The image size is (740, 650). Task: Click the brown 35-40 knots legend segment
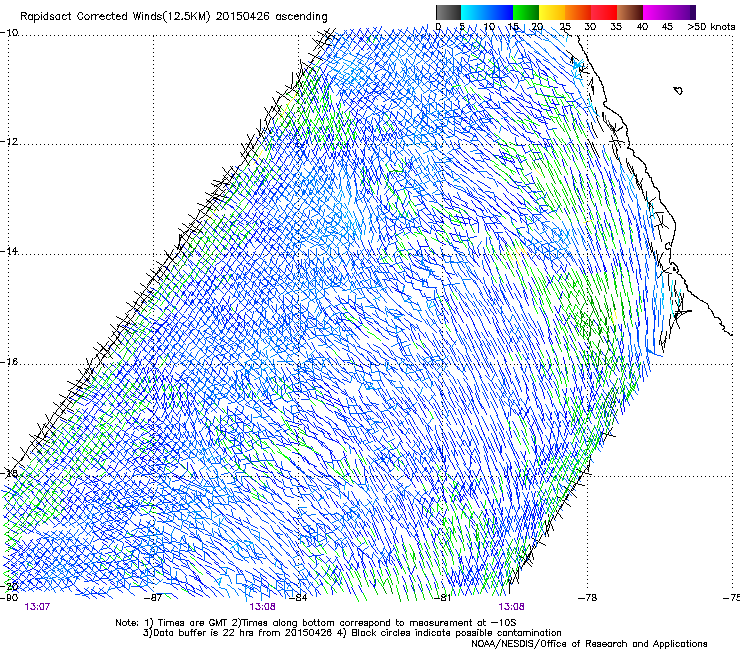(x=630, y=12)
